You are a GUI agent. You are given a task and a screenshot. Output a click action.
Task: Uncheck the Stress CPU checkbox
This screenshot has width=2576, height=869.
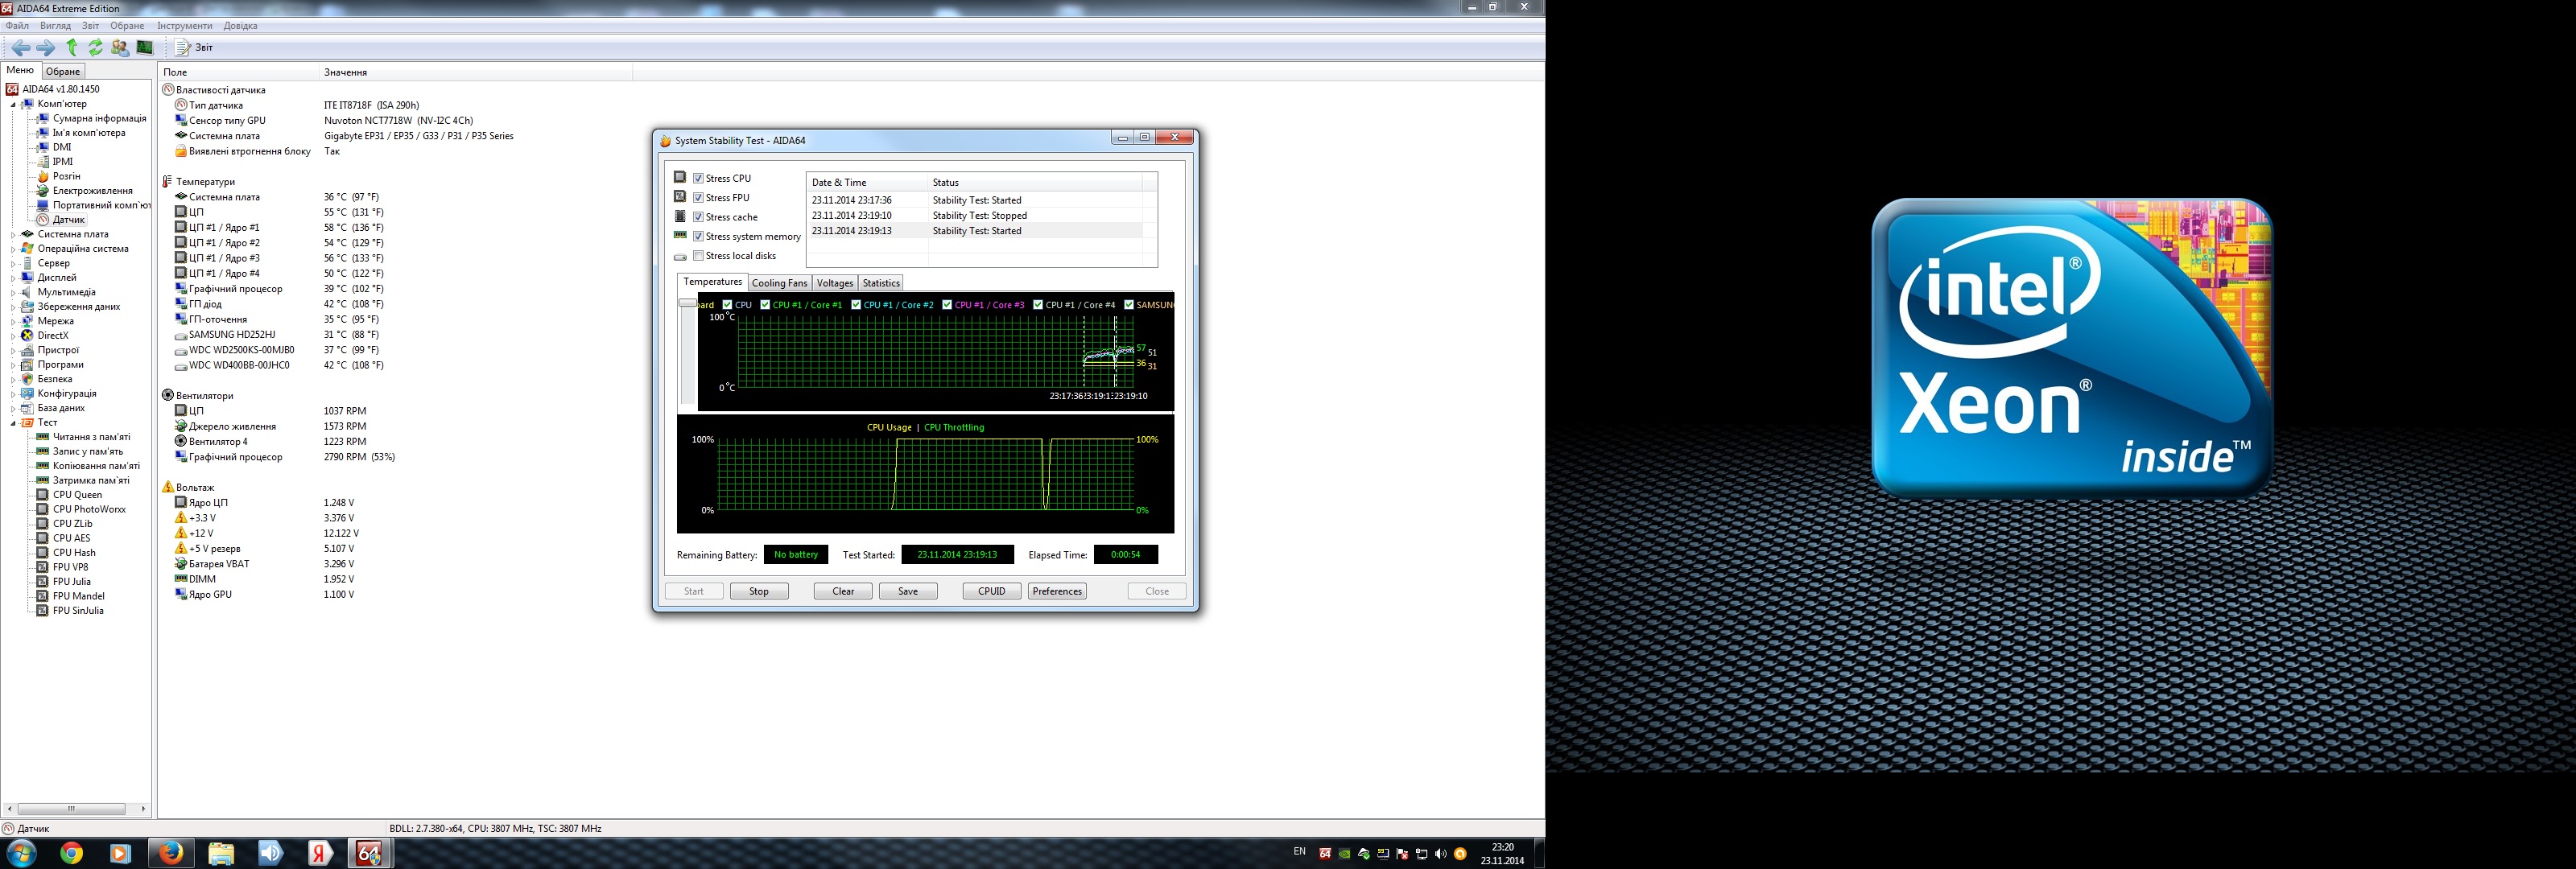click(x=698, y=178)
